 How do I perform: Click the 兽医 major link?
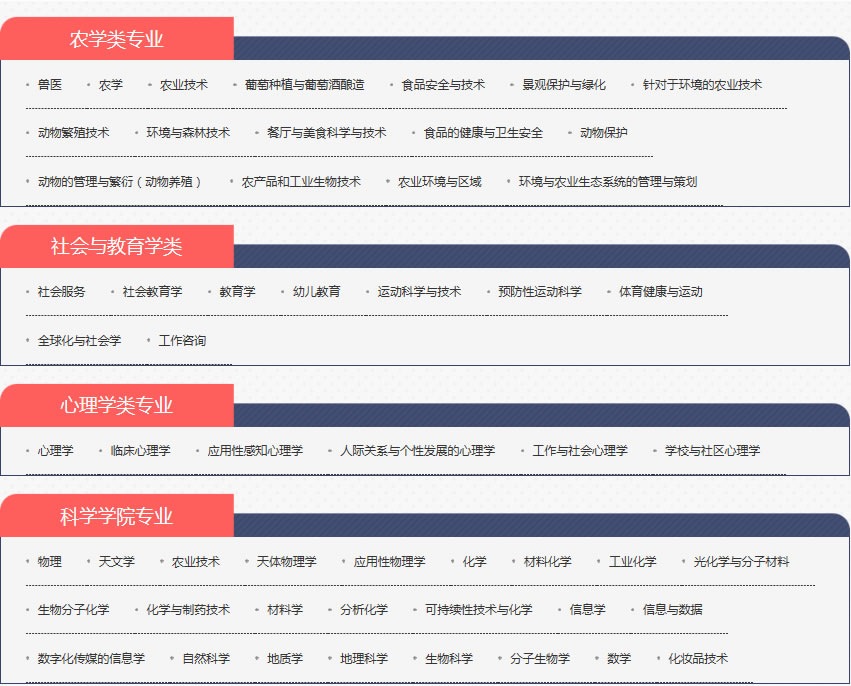click(50, 85)
